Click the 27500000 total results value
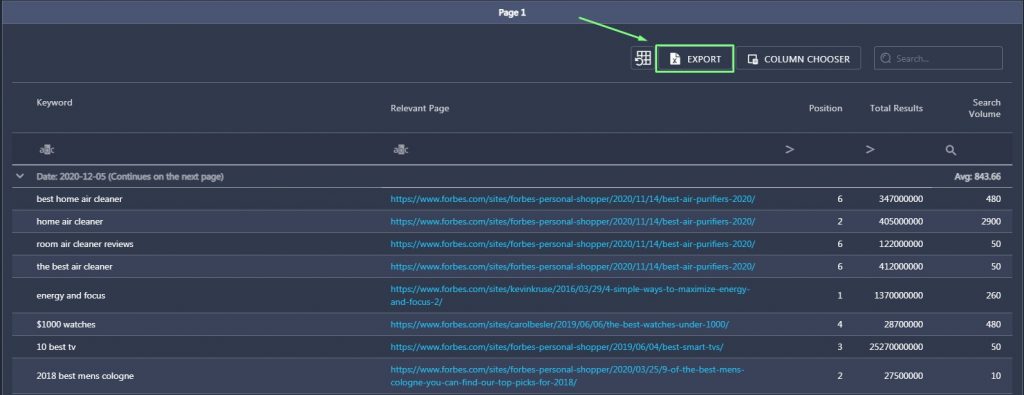Screen dimensions: 1024x395 [904, 376]
